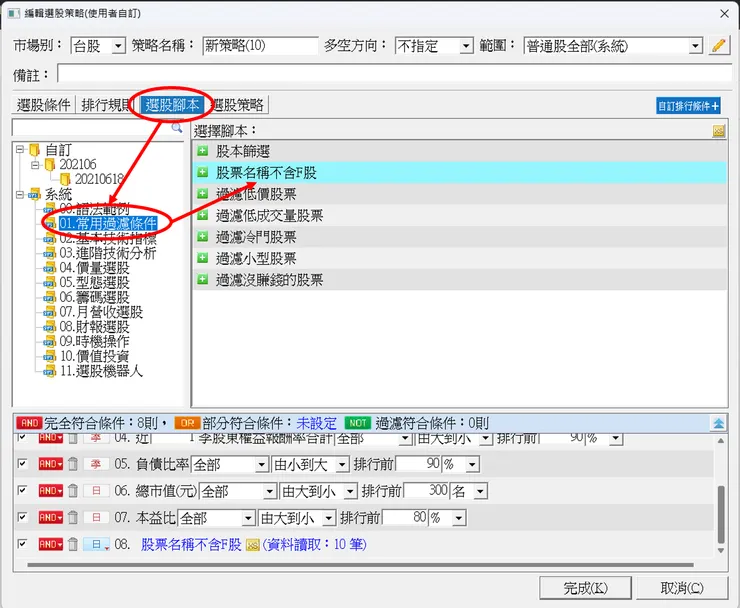Viewport: 740px width, 608px height.
Task: Add the 股本篩選 script with its green plus
Action: 202,151
